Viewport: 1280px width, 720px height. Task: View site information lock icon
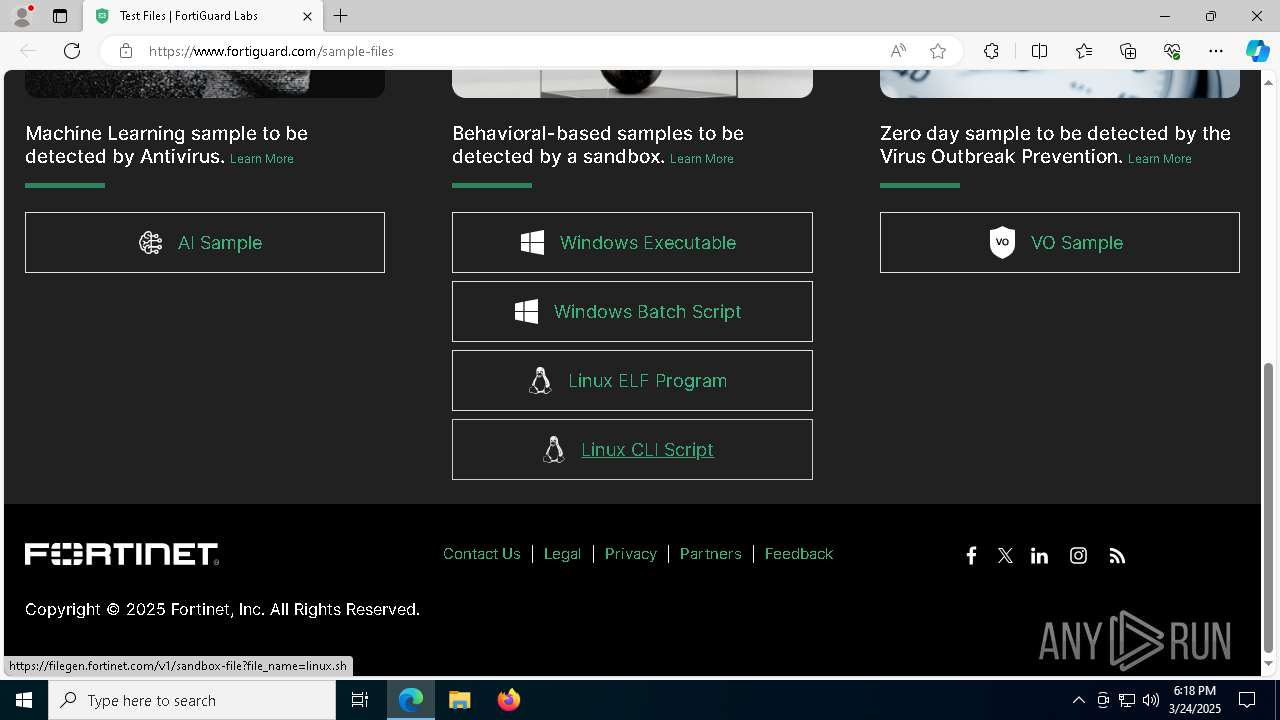point(126,51)
